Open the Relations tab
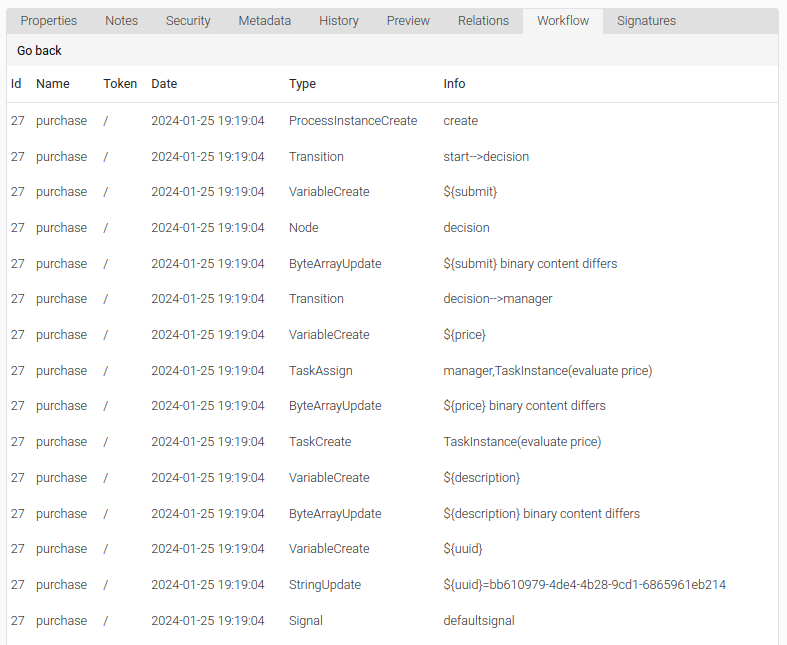787x645 pixels. (483, 21)
